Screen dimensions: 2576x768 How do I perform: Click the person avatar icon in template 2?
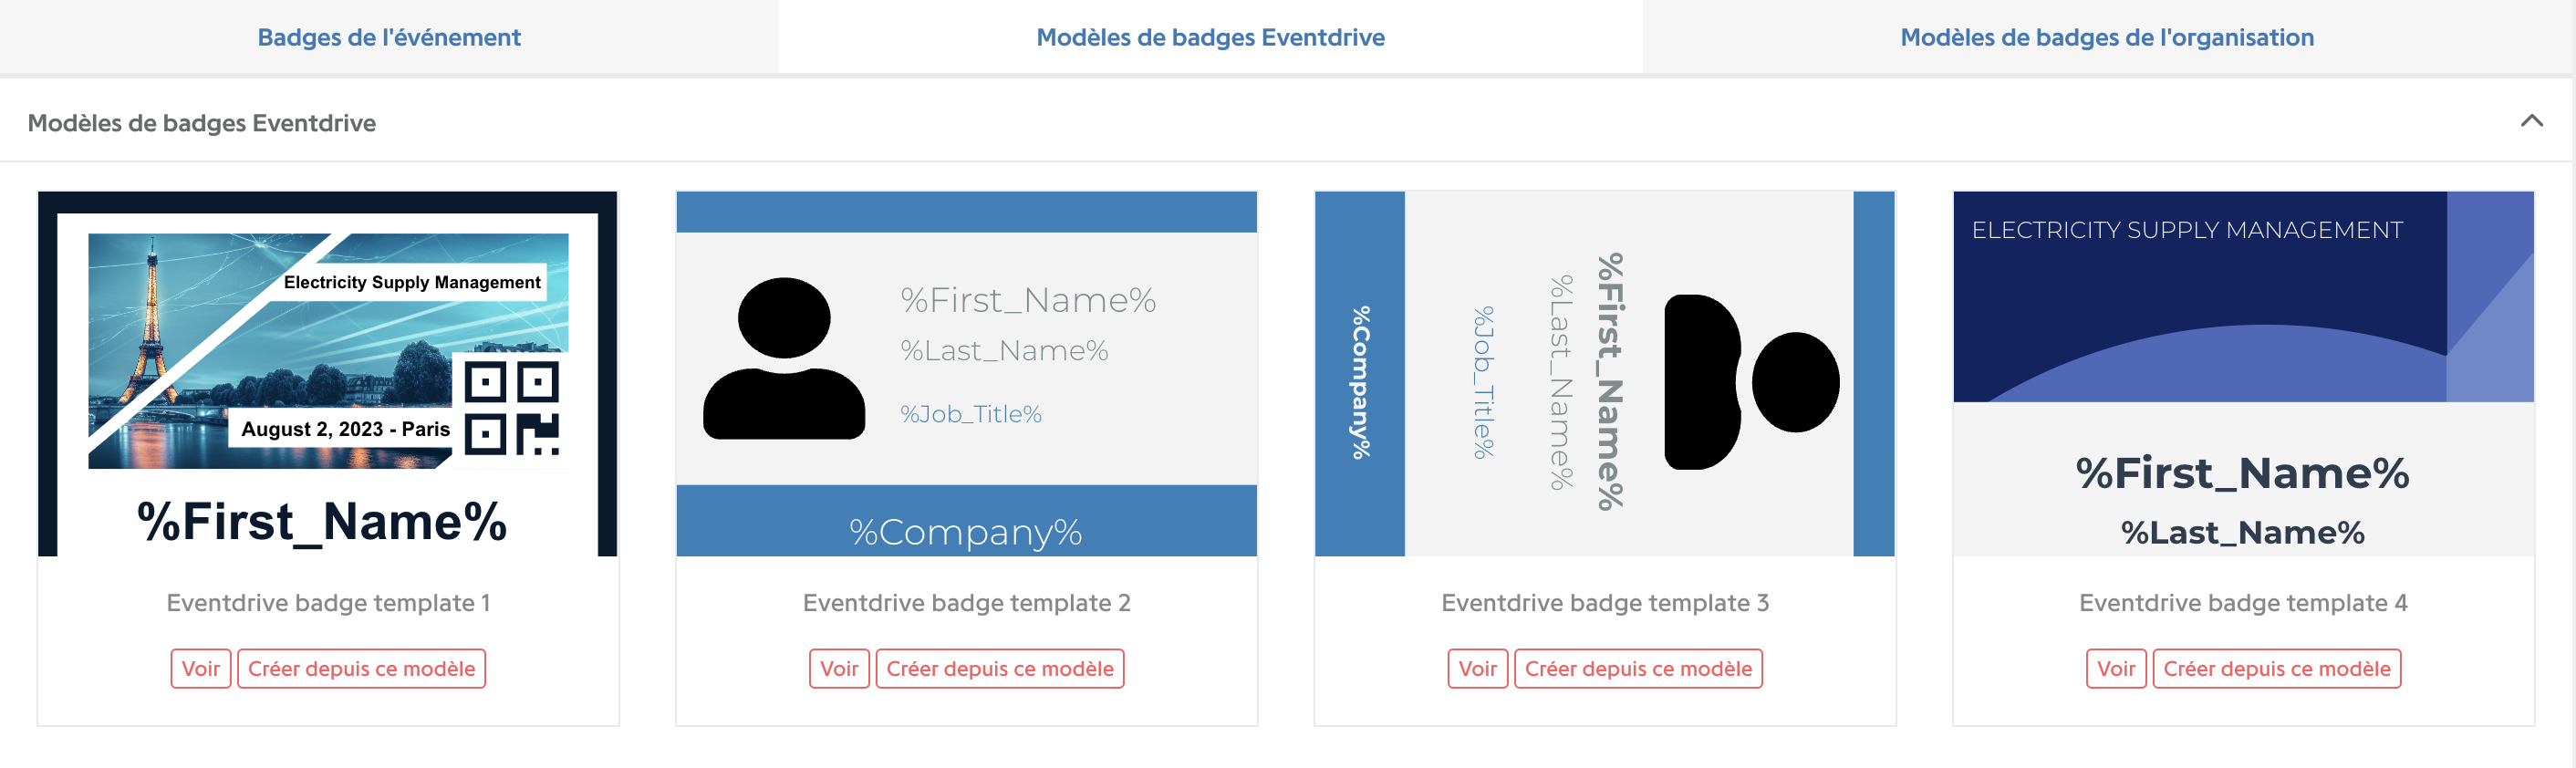pos(784,358)
